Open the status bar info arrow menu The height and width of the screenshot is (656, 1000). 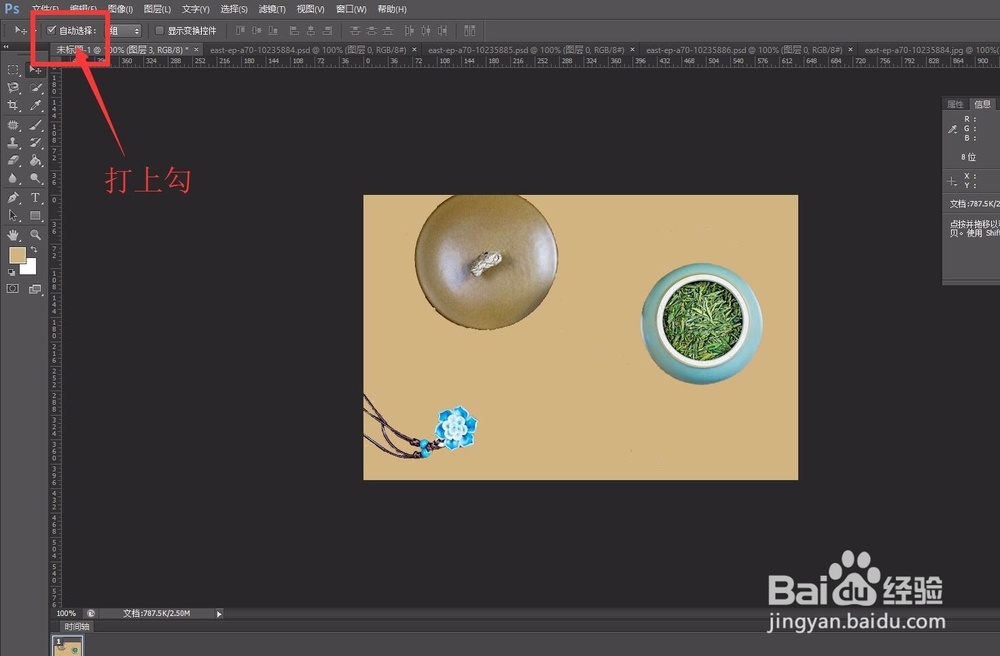(219, 614)
